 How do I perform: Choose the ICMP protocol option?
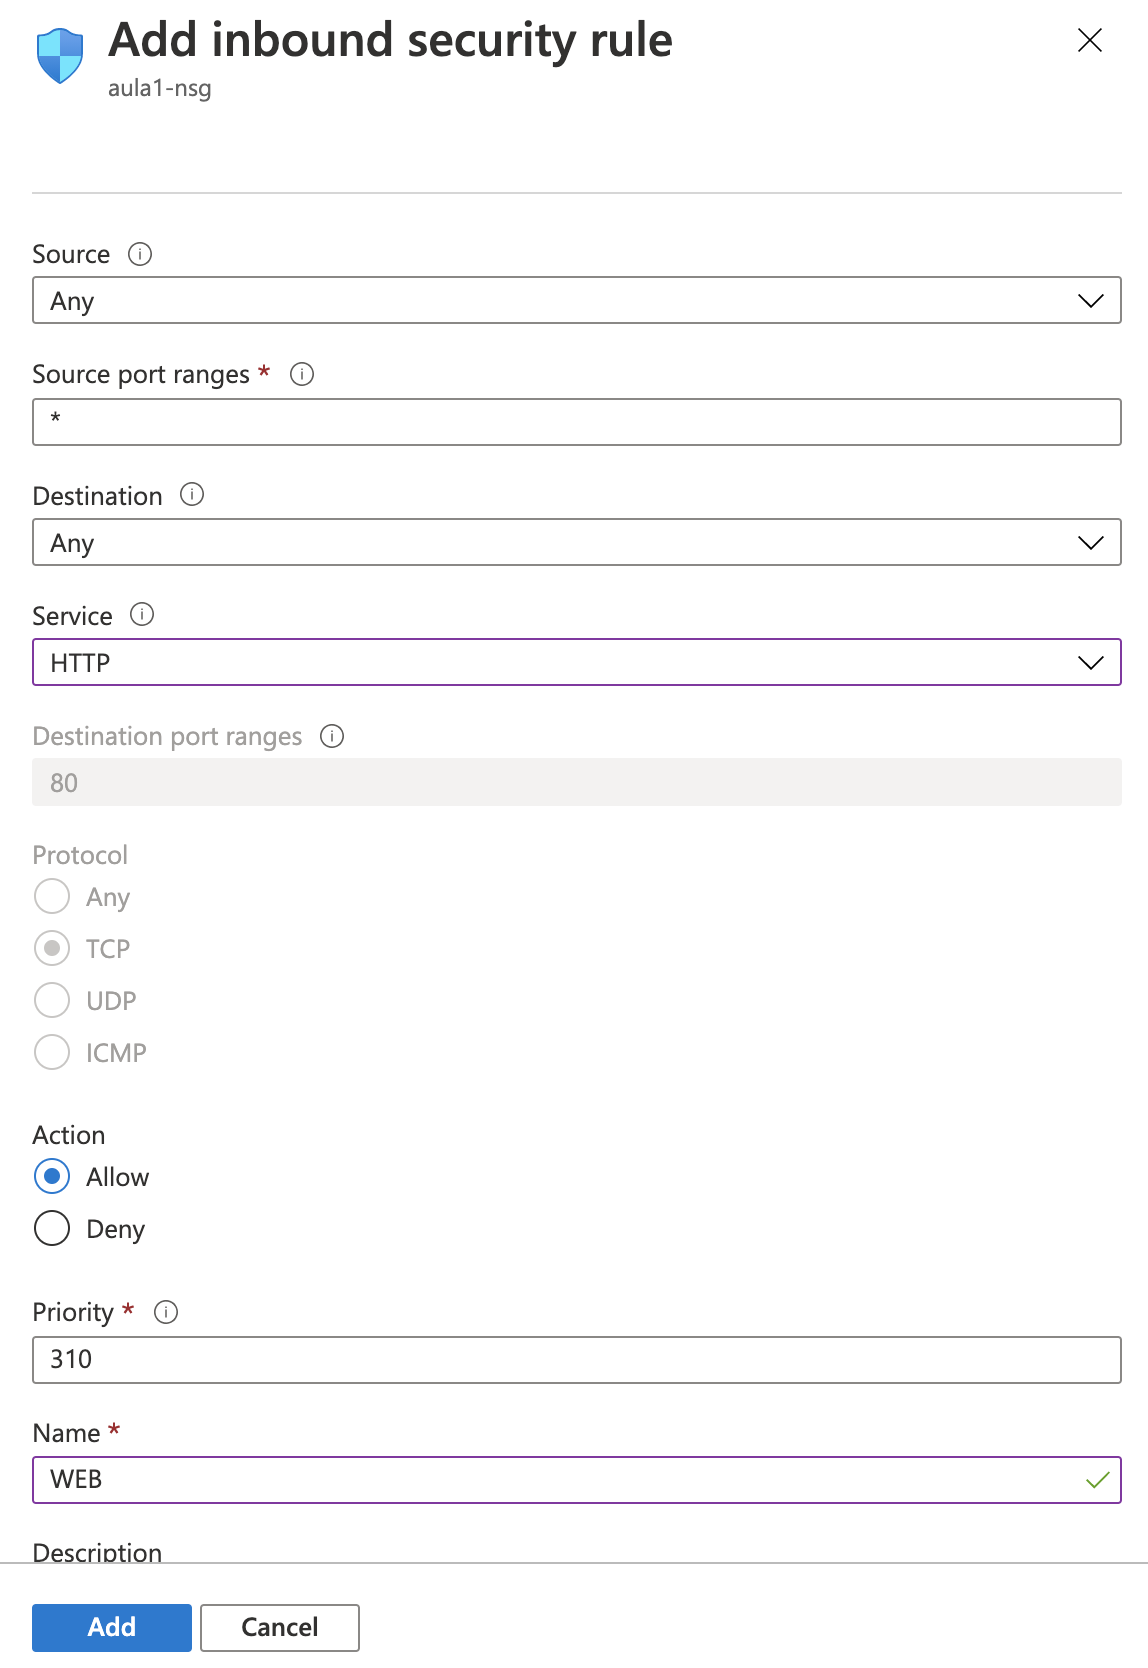coord(52,1052)
